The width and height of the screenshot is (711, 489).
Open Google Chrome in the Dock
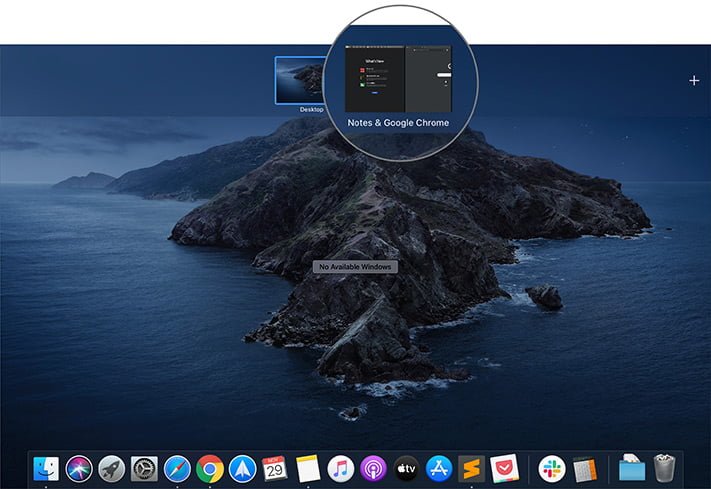coord(210,469)
